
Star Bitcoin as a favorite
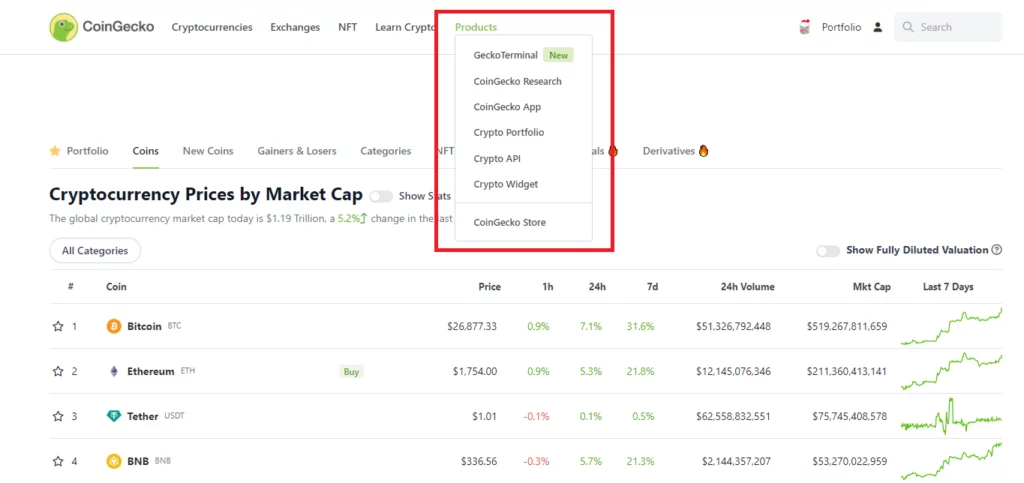click(x=58, y=326)
